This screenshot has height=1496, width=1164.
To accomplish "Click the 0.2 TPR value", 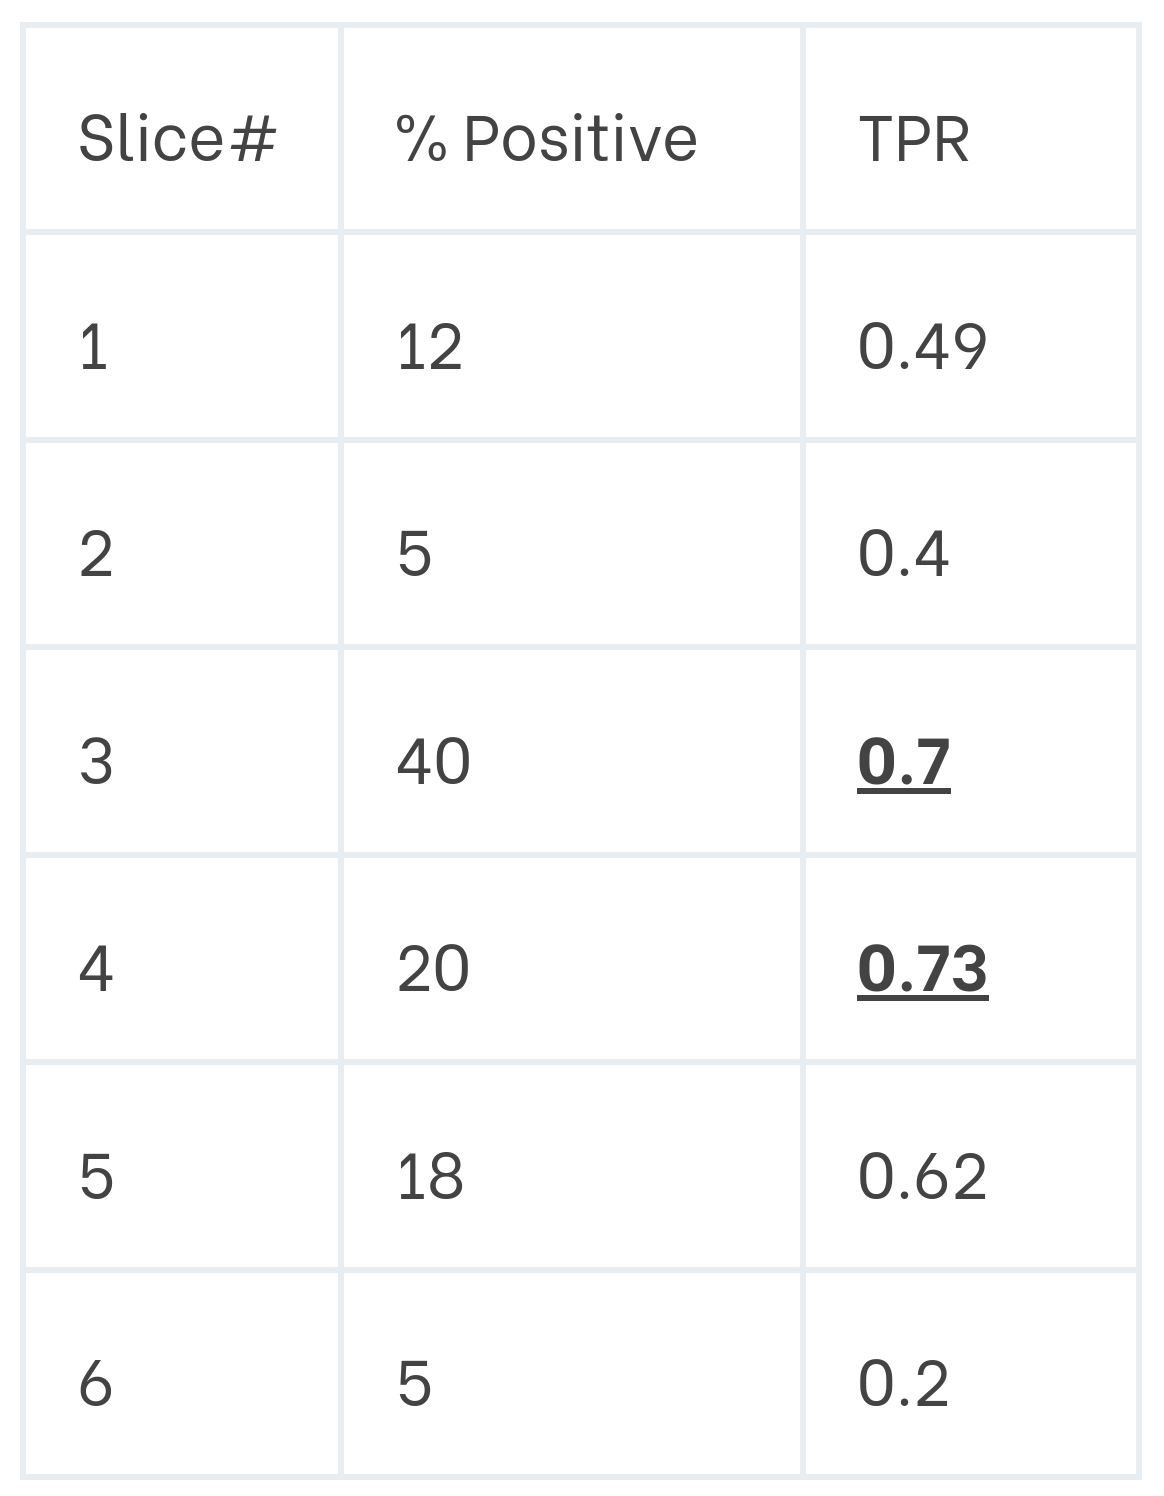I will [x=903, y=1384].
